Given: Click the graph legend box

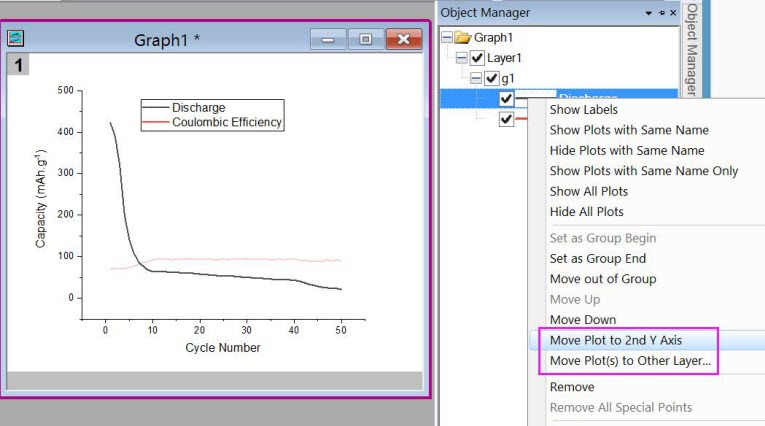Looking at the screenshot, I should (213, 115).
